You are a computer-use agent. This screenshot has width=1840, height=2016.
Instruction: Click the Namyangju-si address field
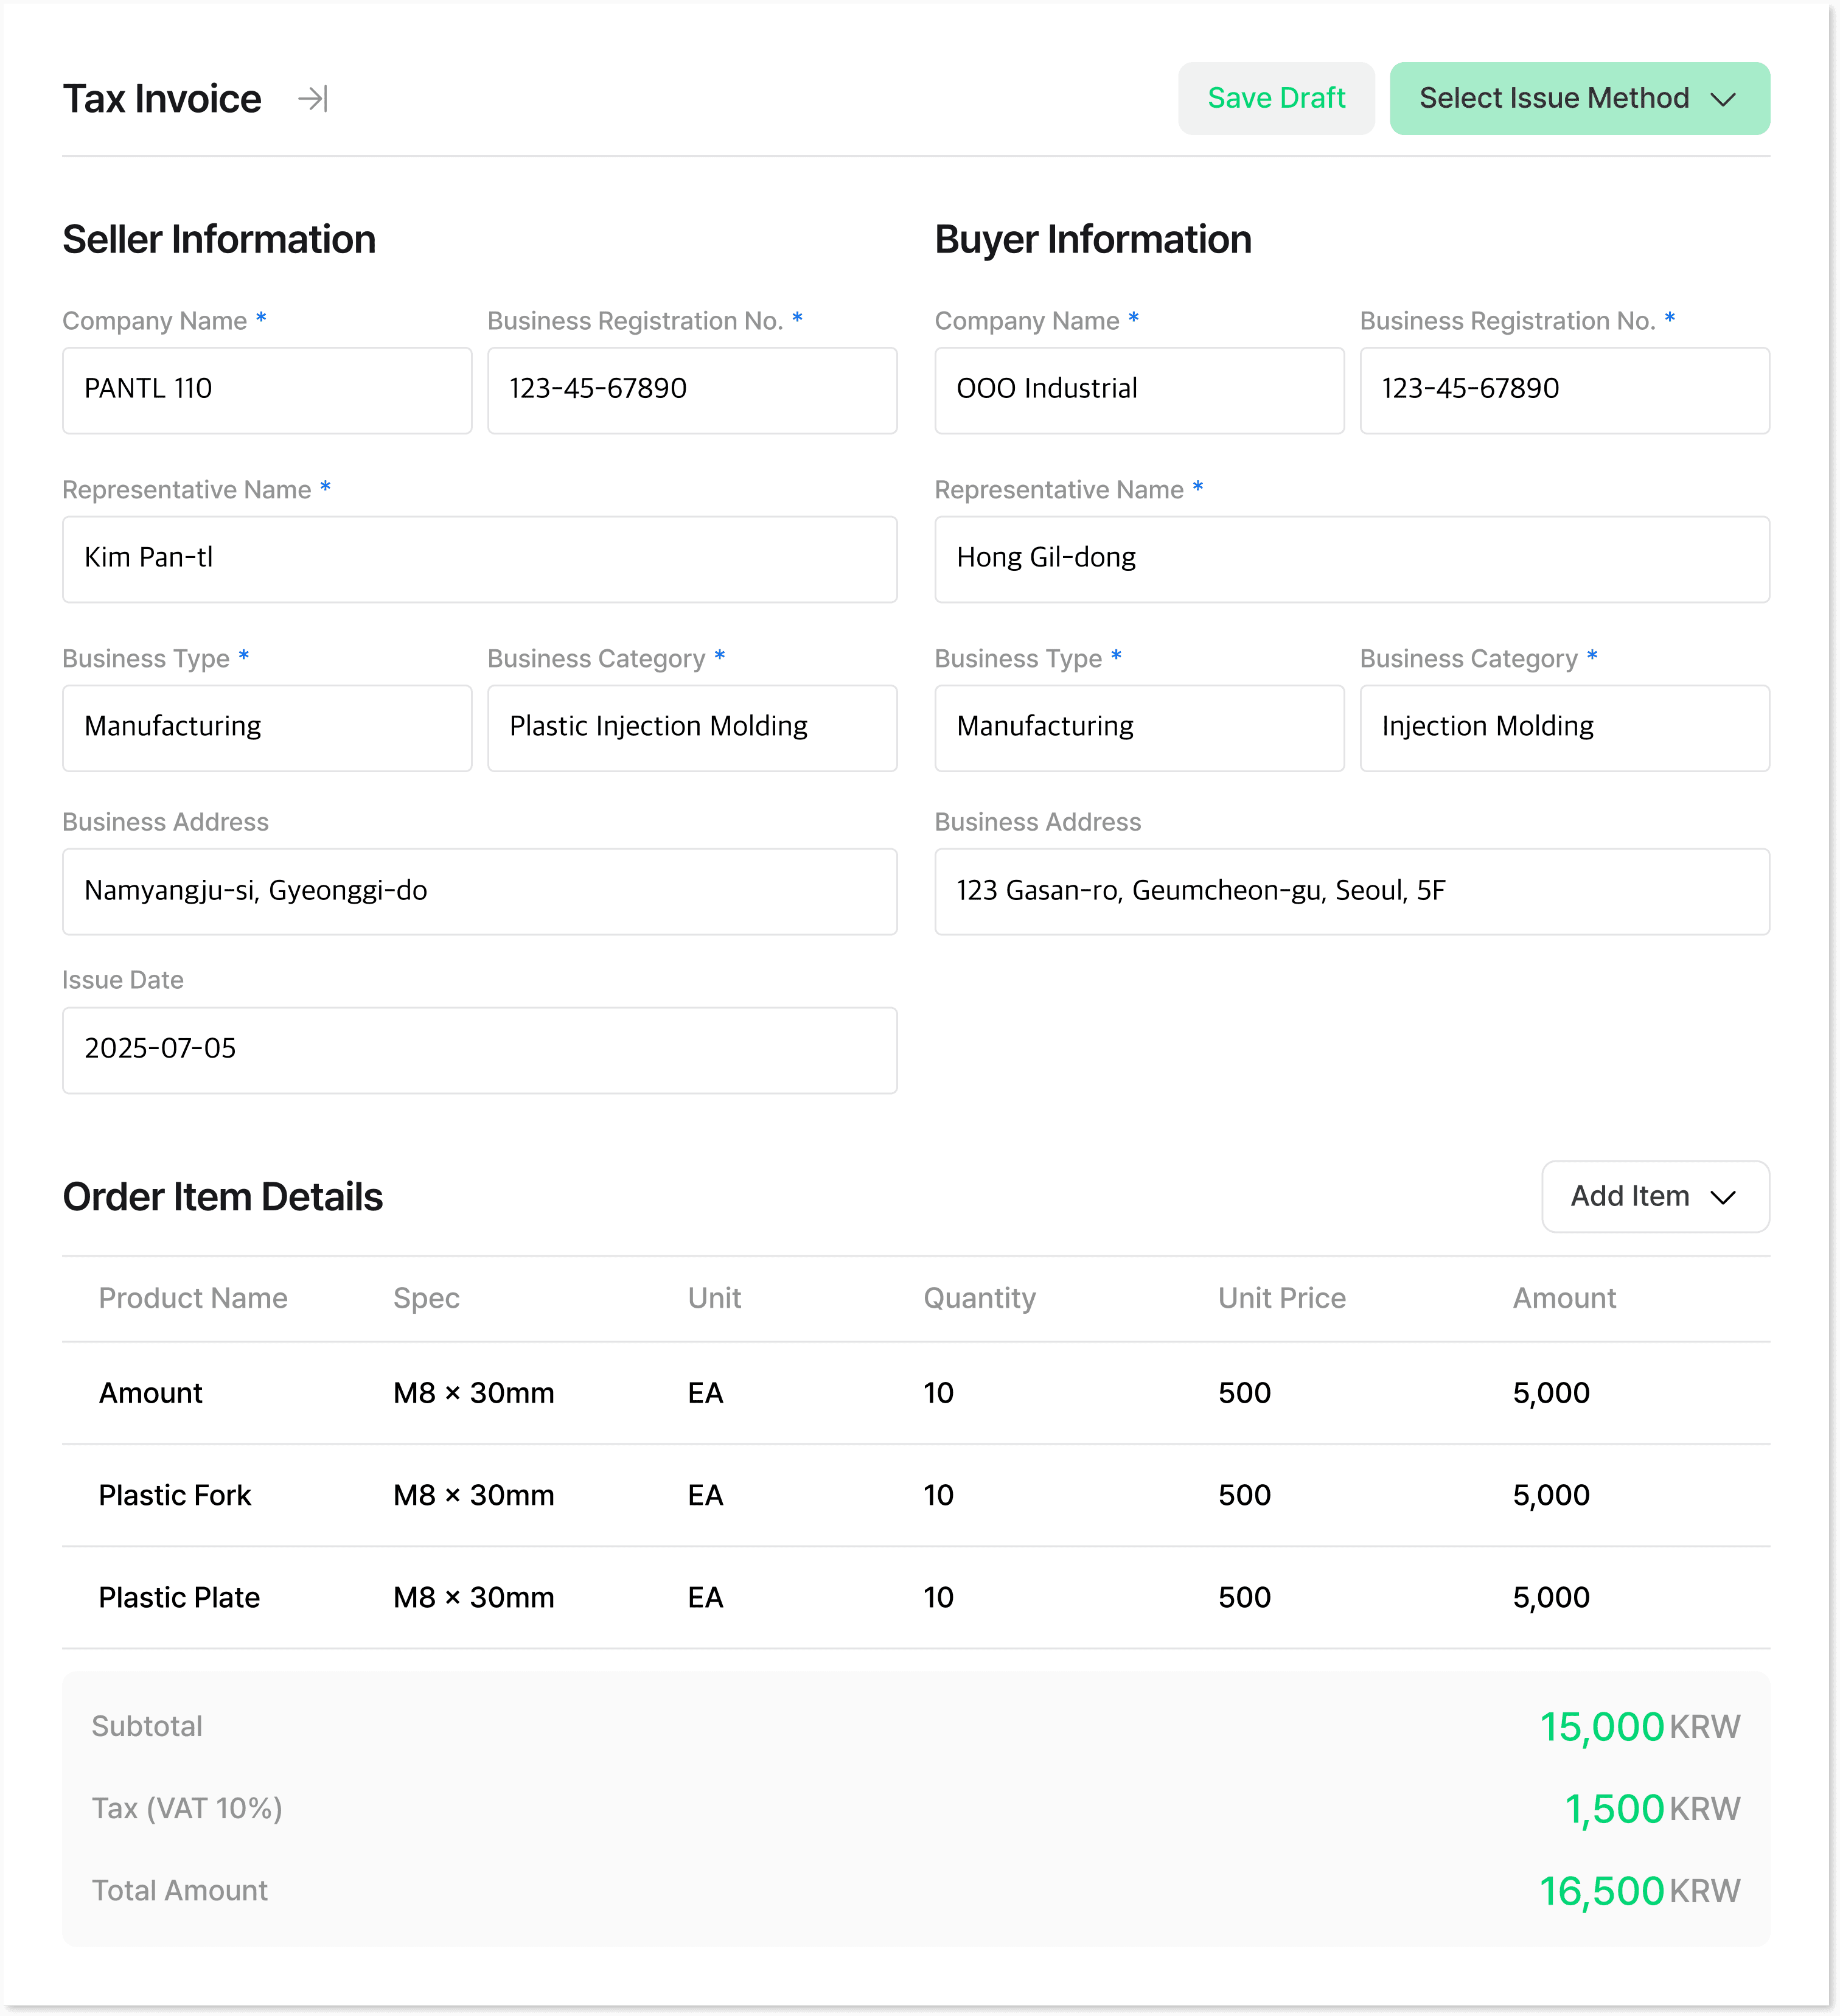[479, 891]
